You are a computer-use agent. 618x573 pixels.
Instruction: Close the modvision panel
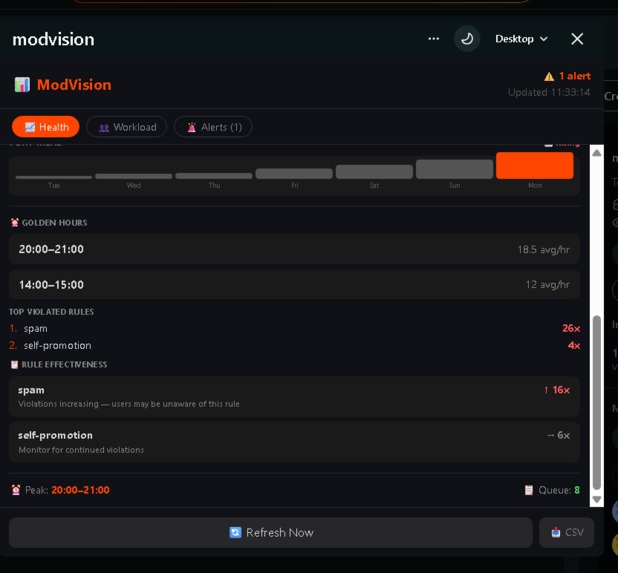pyautogui.click(x=577, y=39)
